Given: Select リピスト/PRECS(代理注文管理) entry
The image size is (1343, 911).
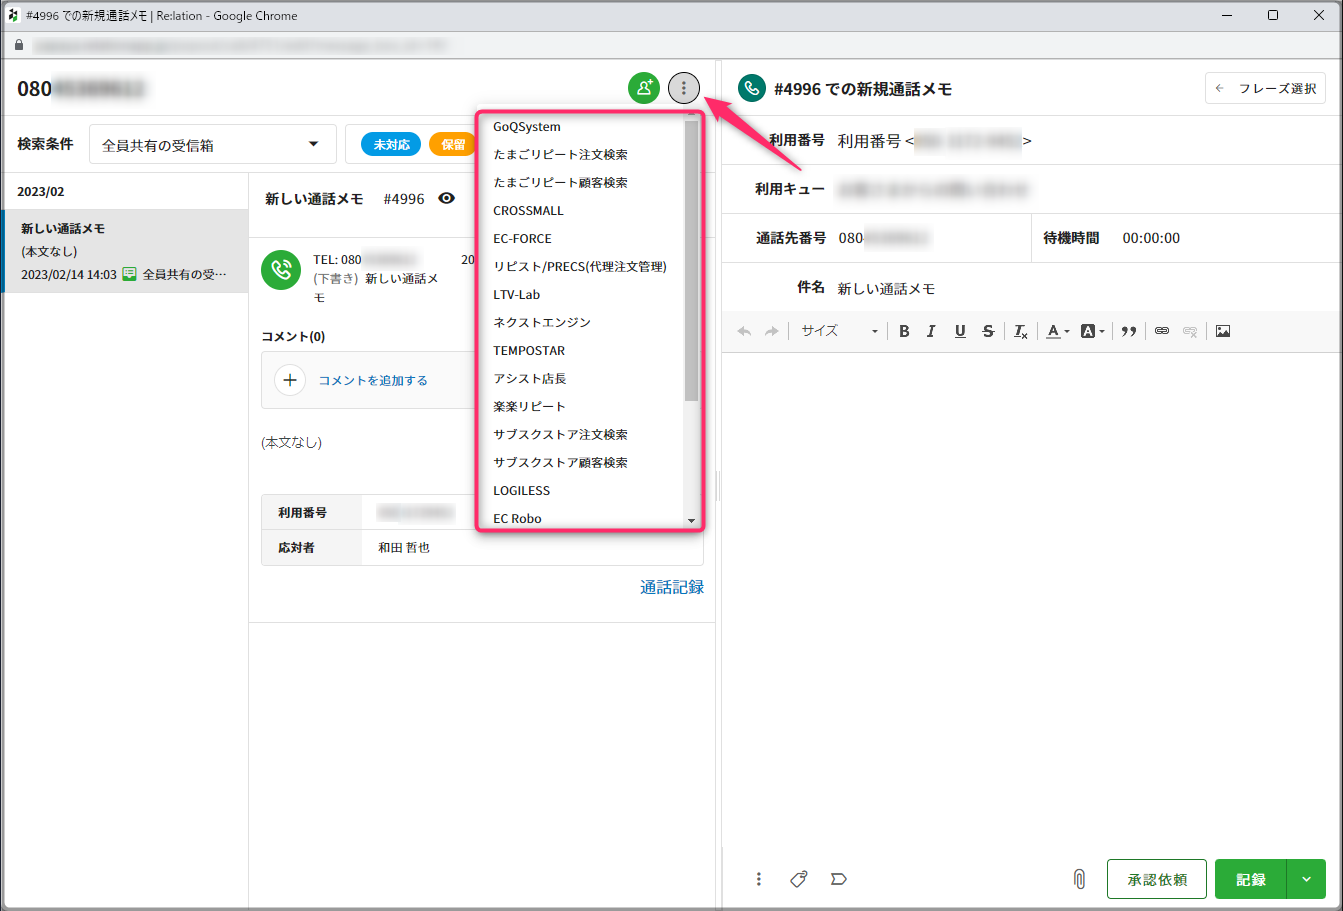Looking at the screenshot, I should [581, 267].
